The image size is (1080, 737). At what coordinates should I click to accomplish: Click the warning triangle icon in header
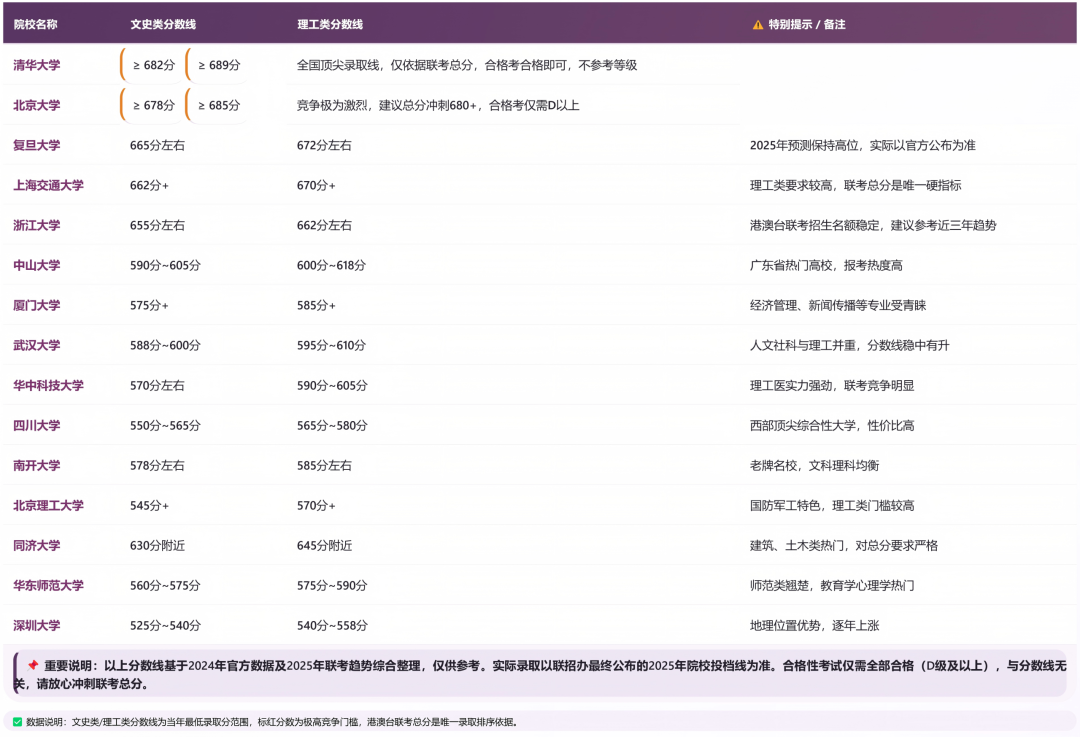tap(758, 24)
